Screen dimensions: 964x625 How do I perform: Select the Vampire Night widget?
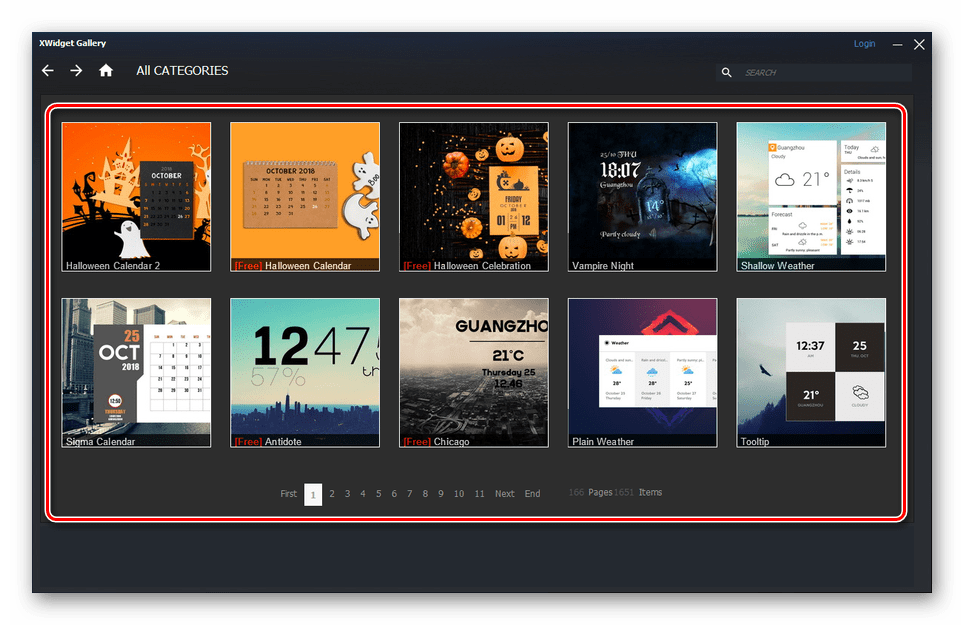642,196
